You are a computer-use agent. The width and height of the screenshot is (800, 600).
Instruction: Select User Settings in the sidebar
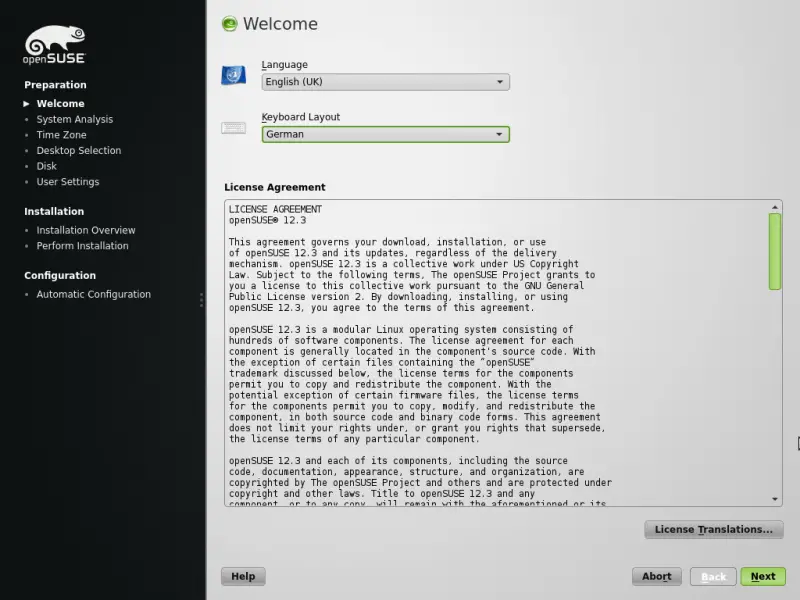[68, 182]
